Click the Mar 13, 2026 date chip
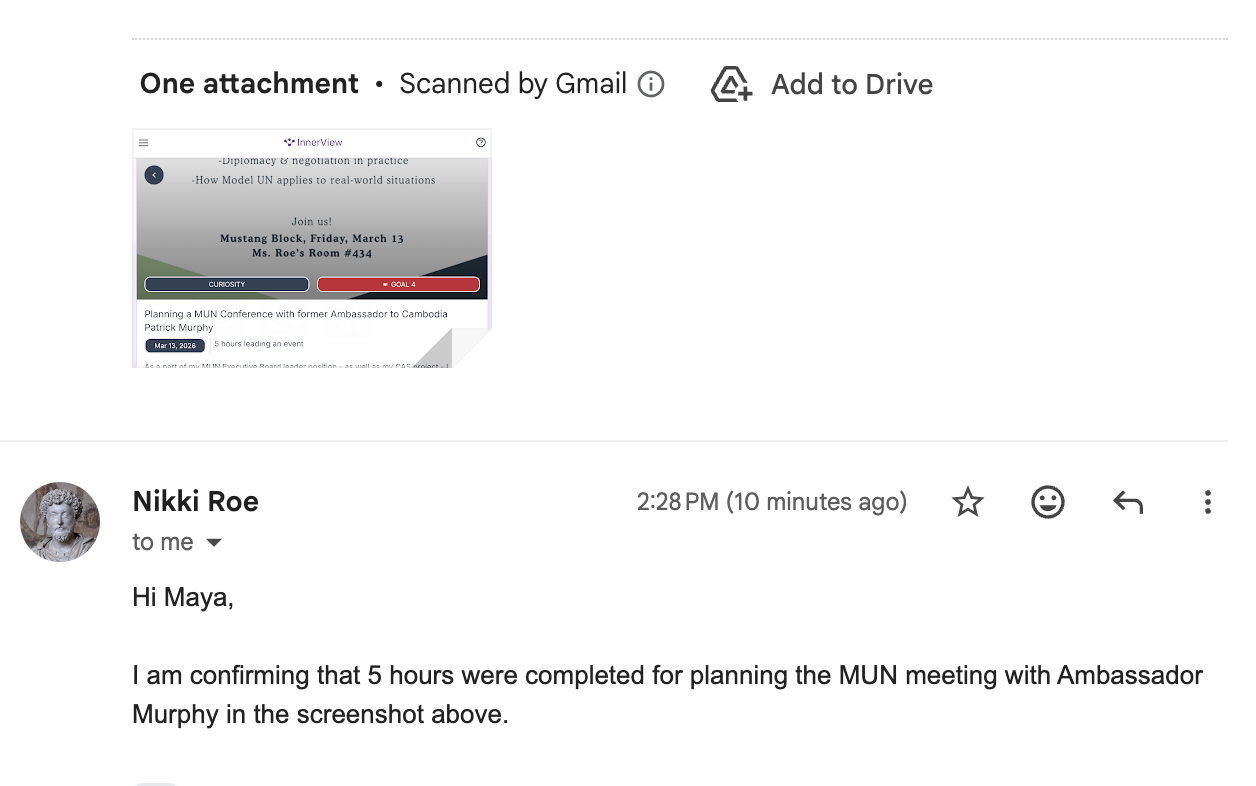Viewport: 1256px width, 786px height. coord(175,346)
